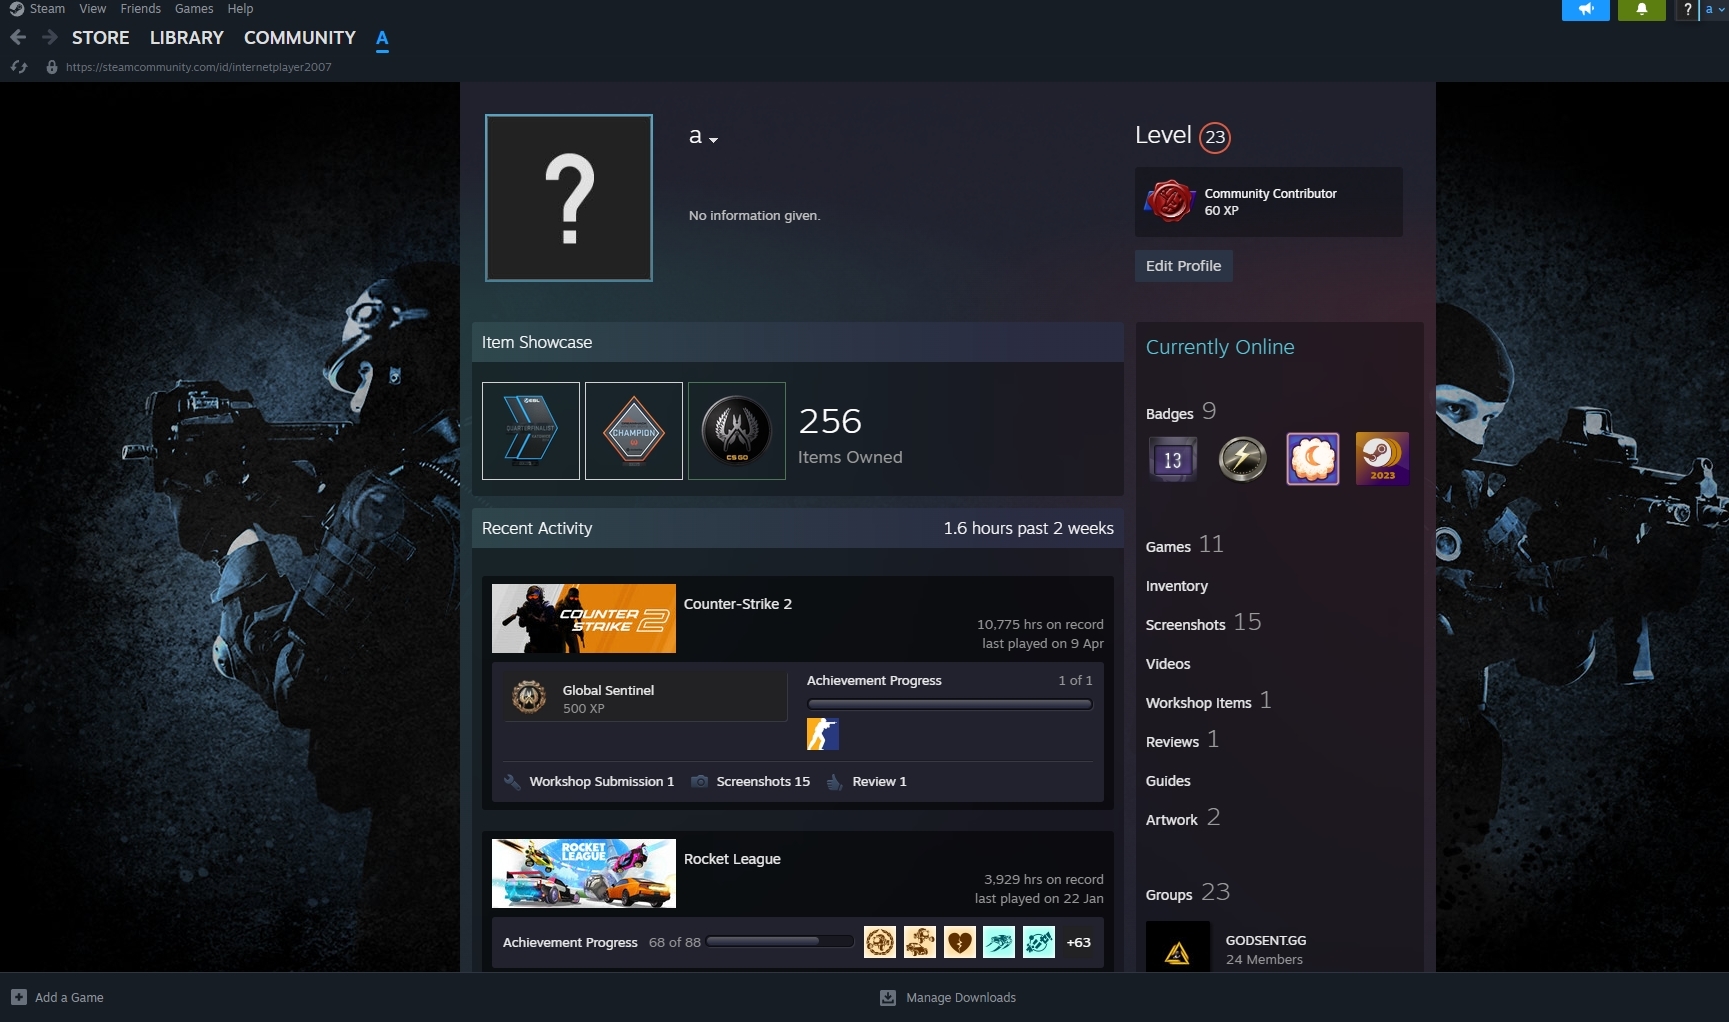Open the Screenshots link in the sidebar
The height and width of the screenshot is (1022, 1729).
1186,625
